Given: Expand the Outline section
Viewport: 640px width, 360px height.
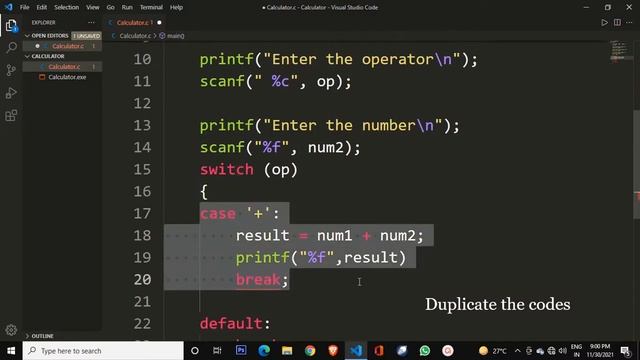Looking at the screenshot, I should [27, 336].
